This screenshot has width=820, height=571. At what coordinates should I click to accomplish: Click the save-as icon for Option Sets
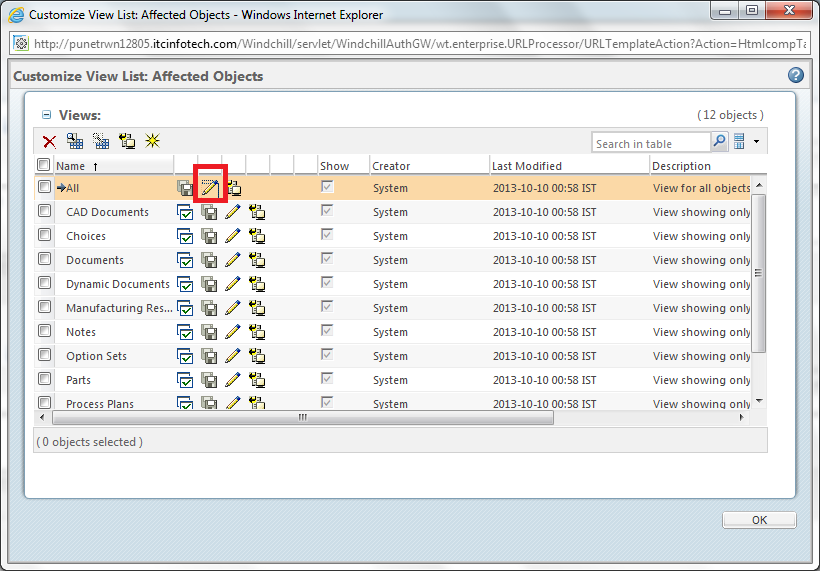click(209, 357)
